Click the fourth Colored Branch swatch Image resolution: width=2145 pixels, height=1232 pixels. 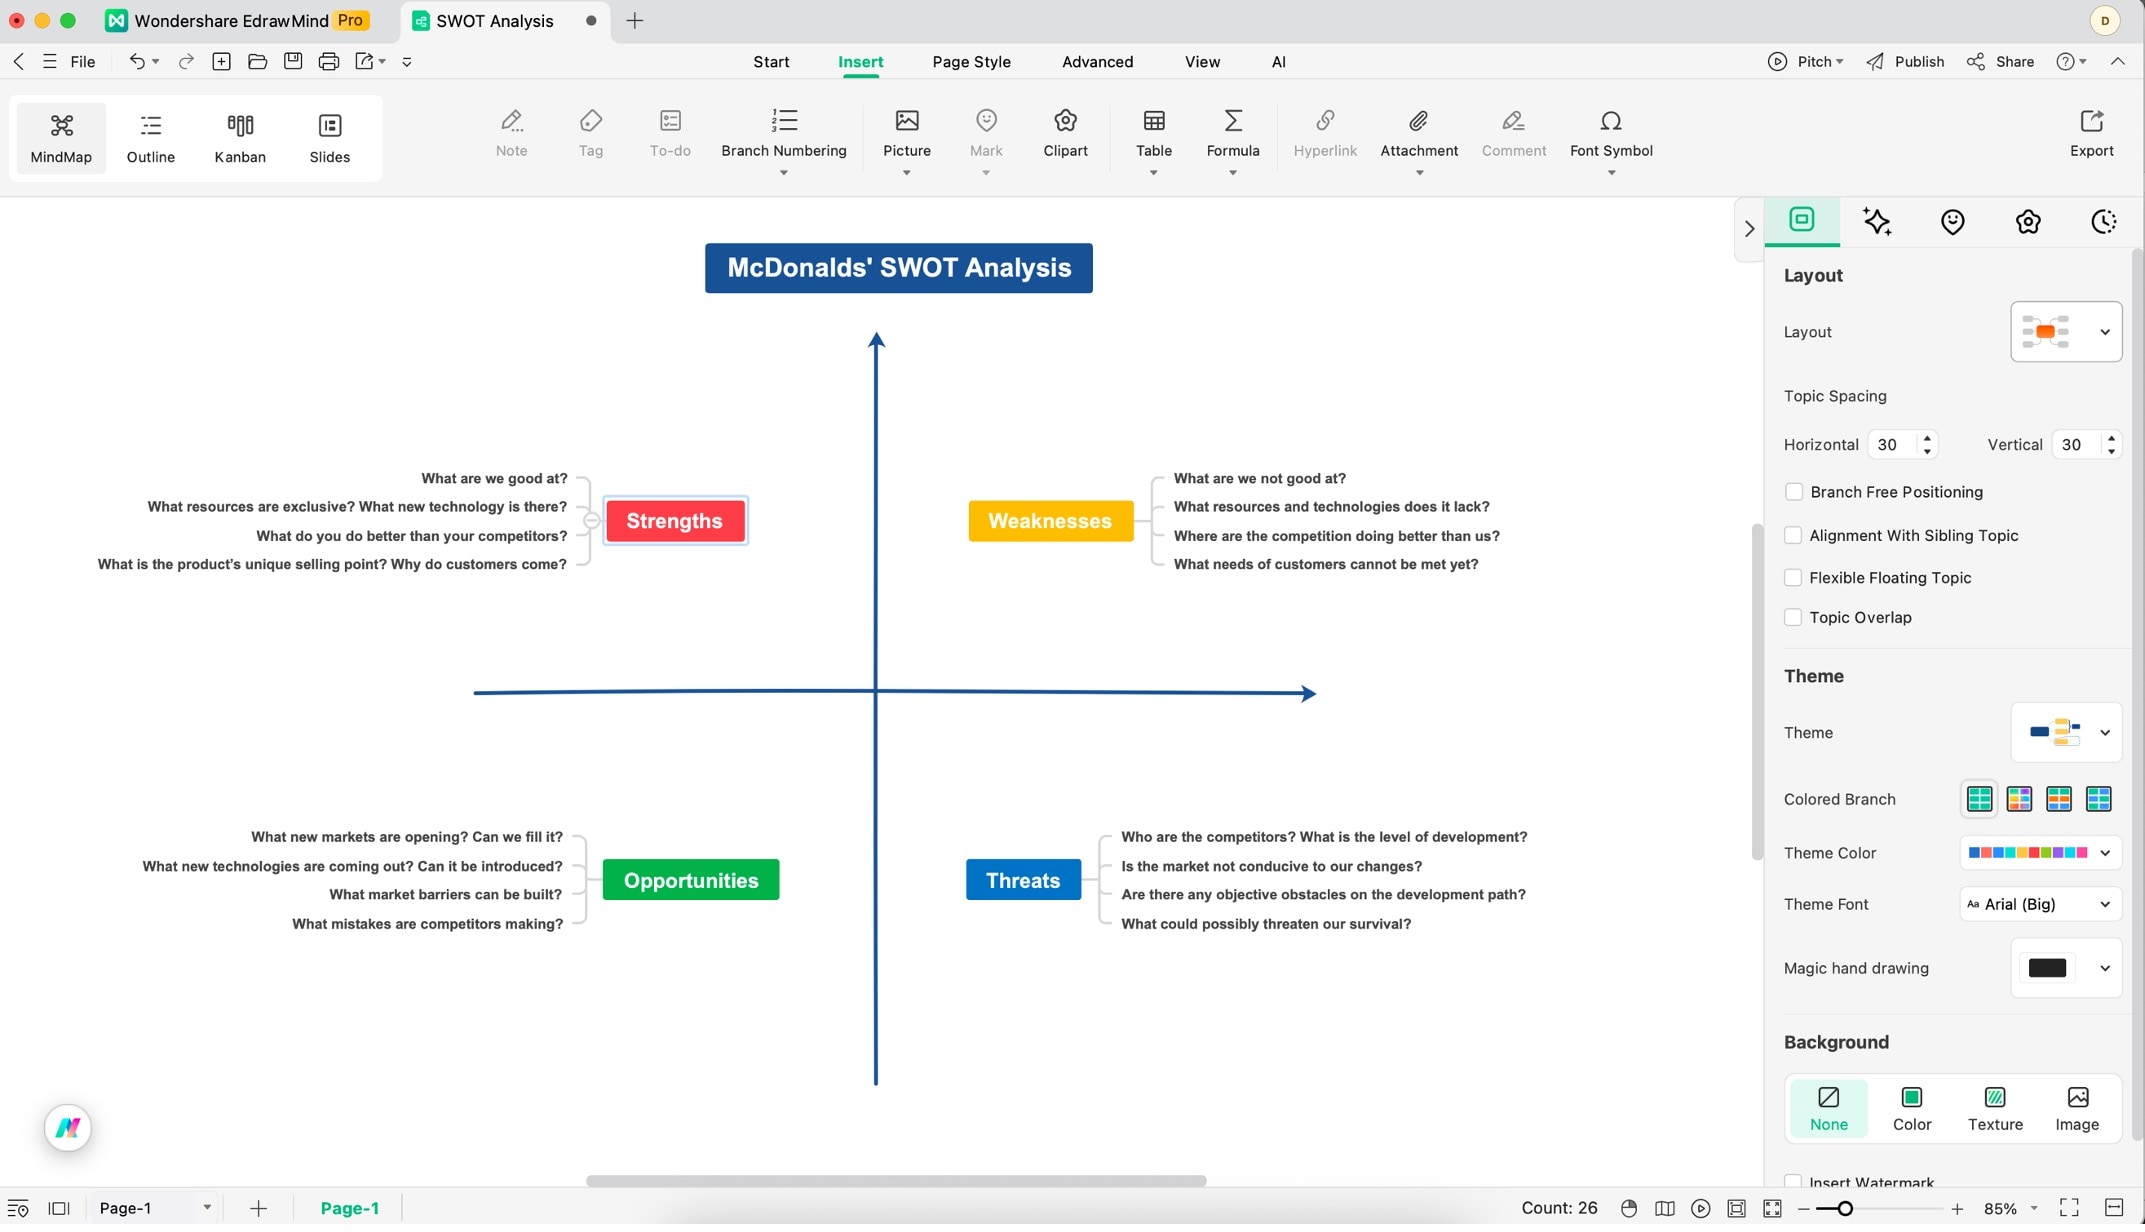(x=2099, y=799)
